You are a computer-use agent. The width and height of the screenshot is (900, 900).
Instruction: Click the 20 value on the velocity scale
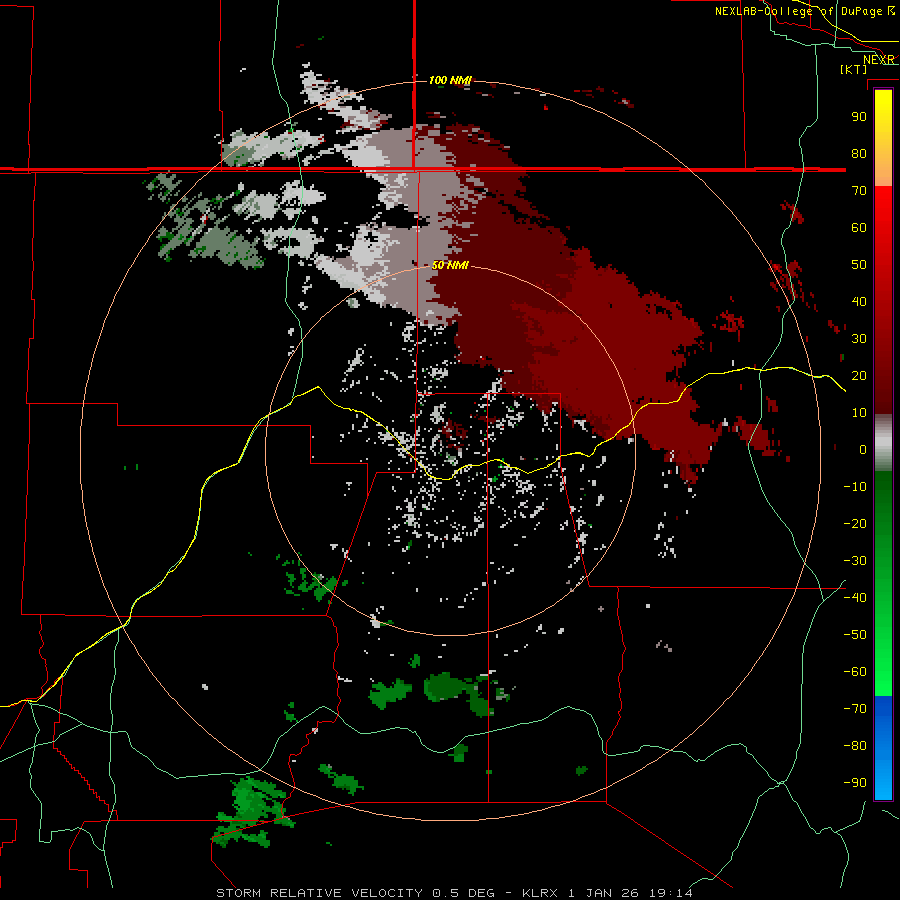coord(859,376)
